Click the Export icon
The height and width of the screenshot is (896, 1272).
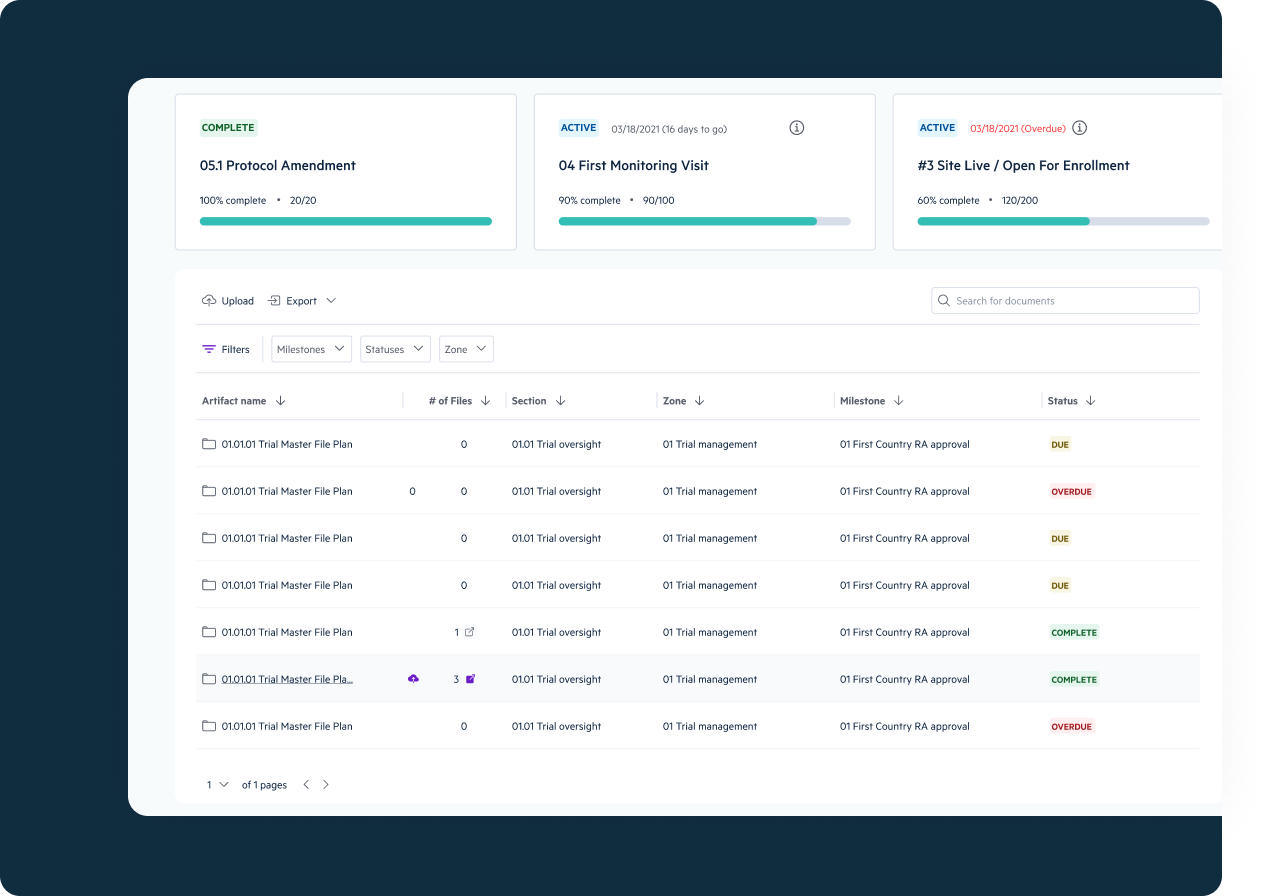(274, 301)
